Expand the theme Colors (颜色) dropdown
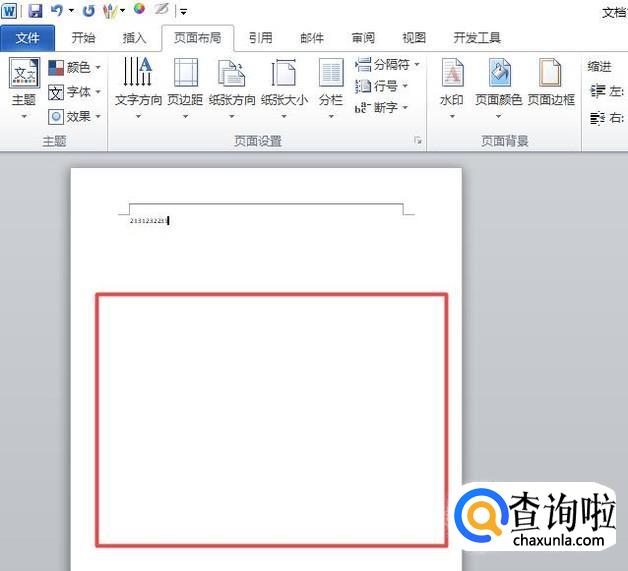Viewport: 628px width, 571px height. tap(75, 67)
